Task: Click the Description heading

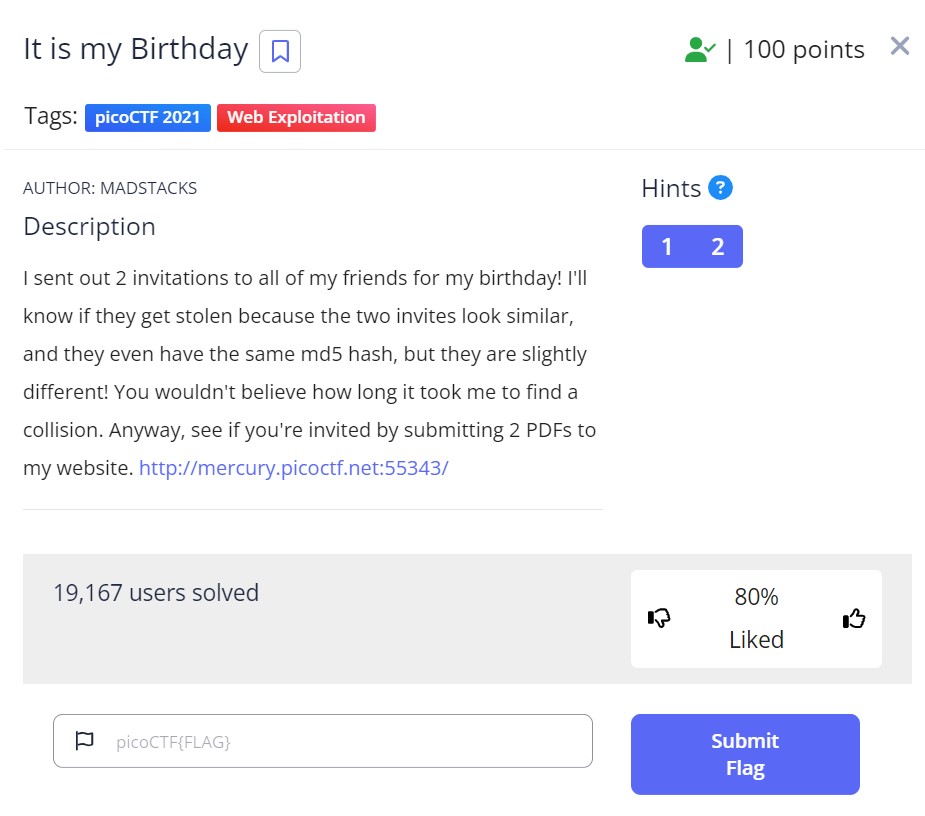Action: (90, 227)
